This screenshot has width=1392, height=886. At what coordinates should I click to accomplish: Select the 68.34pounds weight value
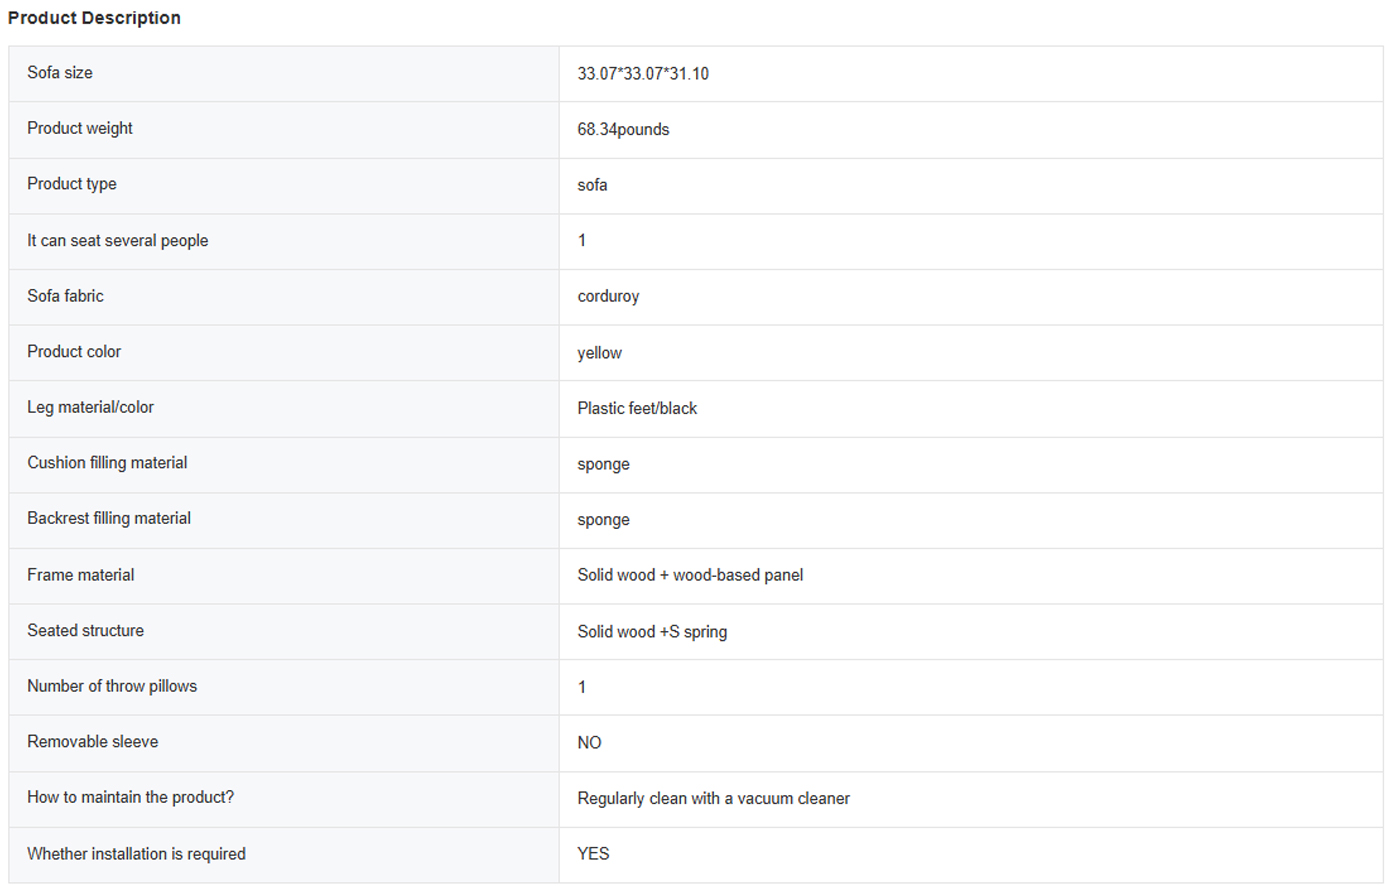pyautogui.click(x=623, y=130)
